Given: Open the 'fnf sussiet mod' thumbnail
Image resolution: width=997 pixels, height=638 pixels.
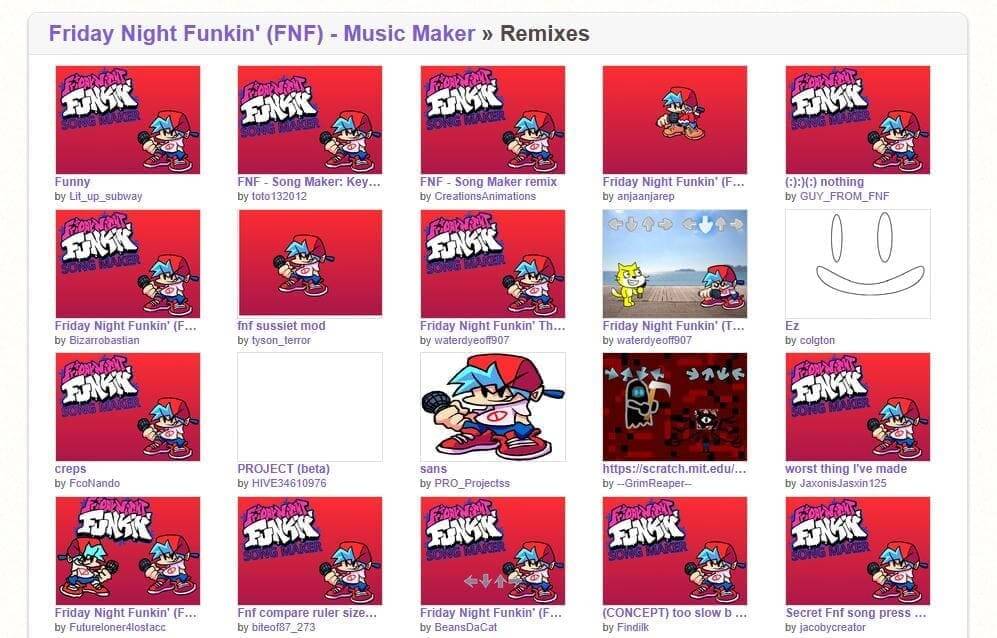Looking at the screenshot, I should 310,263.
